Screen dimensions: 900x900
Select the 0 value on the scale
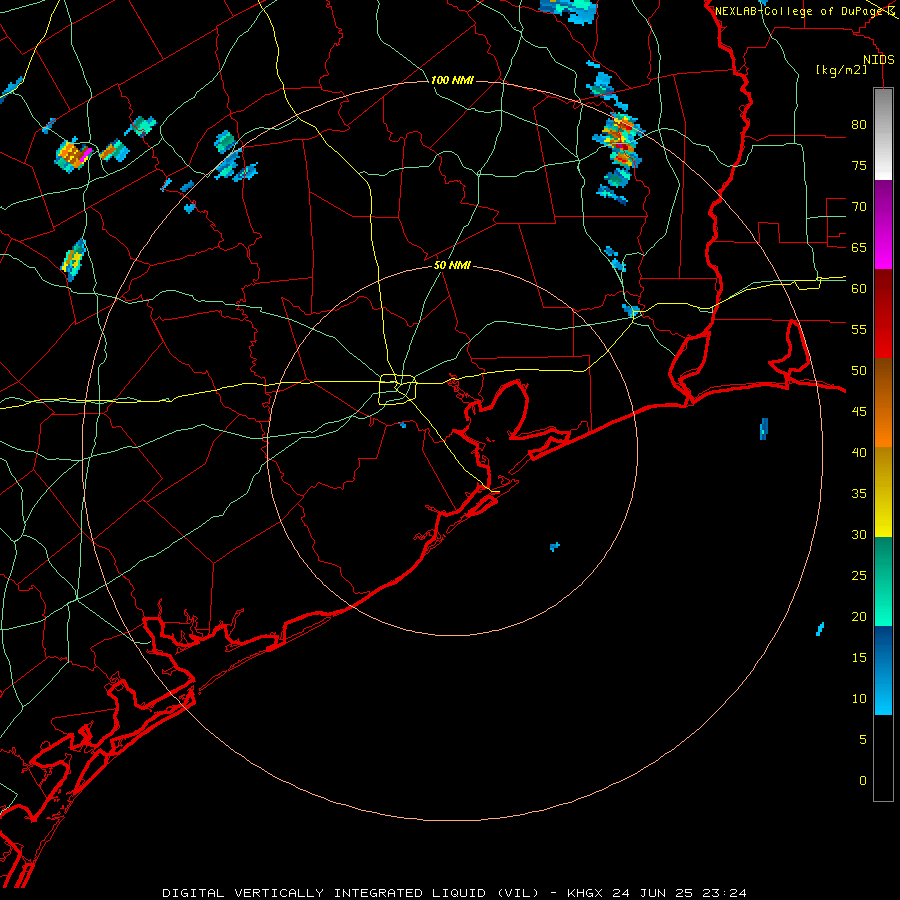tap(863, 781)
